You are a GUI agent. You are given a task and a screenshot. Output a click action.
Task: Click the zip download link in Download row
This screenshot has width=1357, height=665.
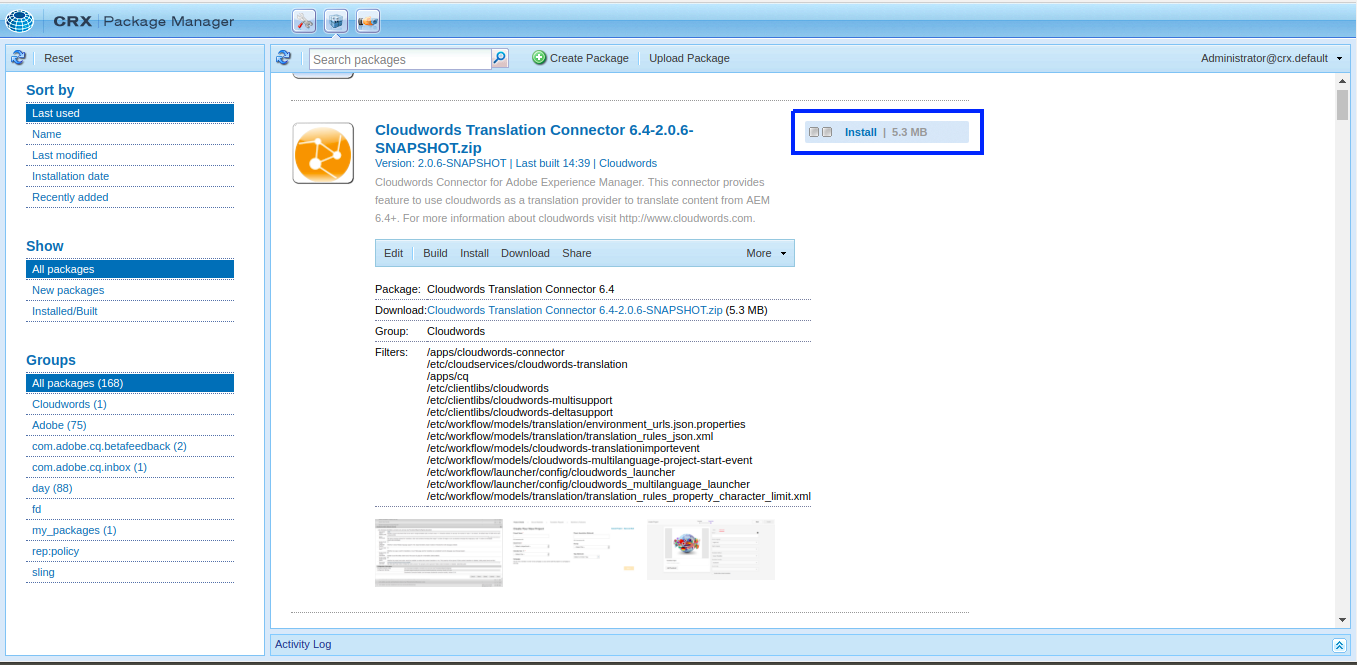point(575,310)
